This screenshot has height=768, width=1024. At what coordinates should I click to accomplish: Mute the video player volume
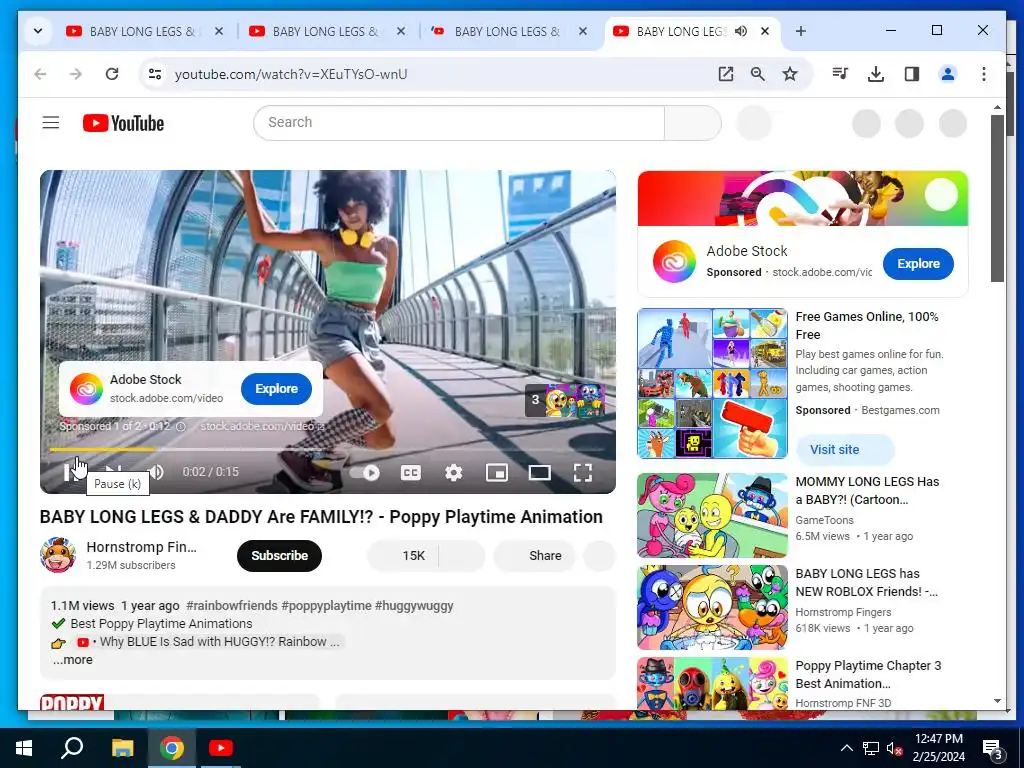155,472
